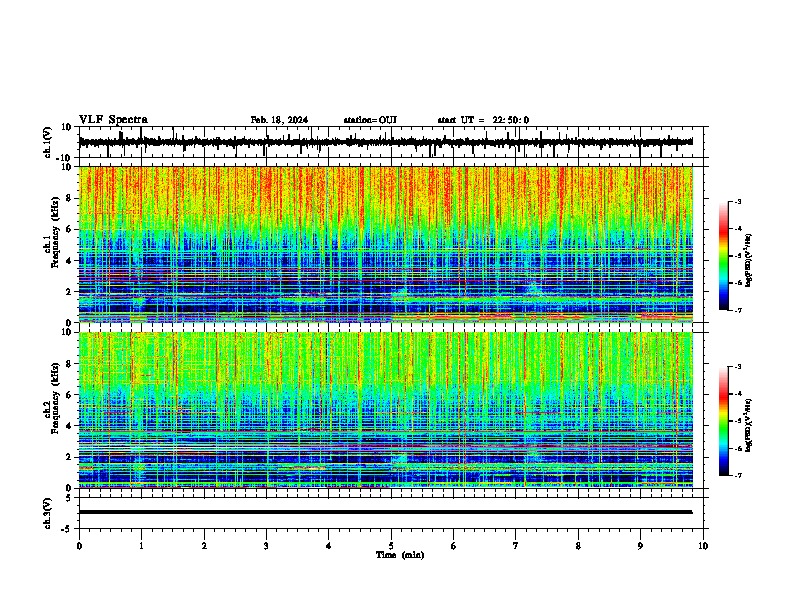Screen dimensions: 792x612
Task: Click the "-5" tick on ch.3(V) axis
Action: 67,529
